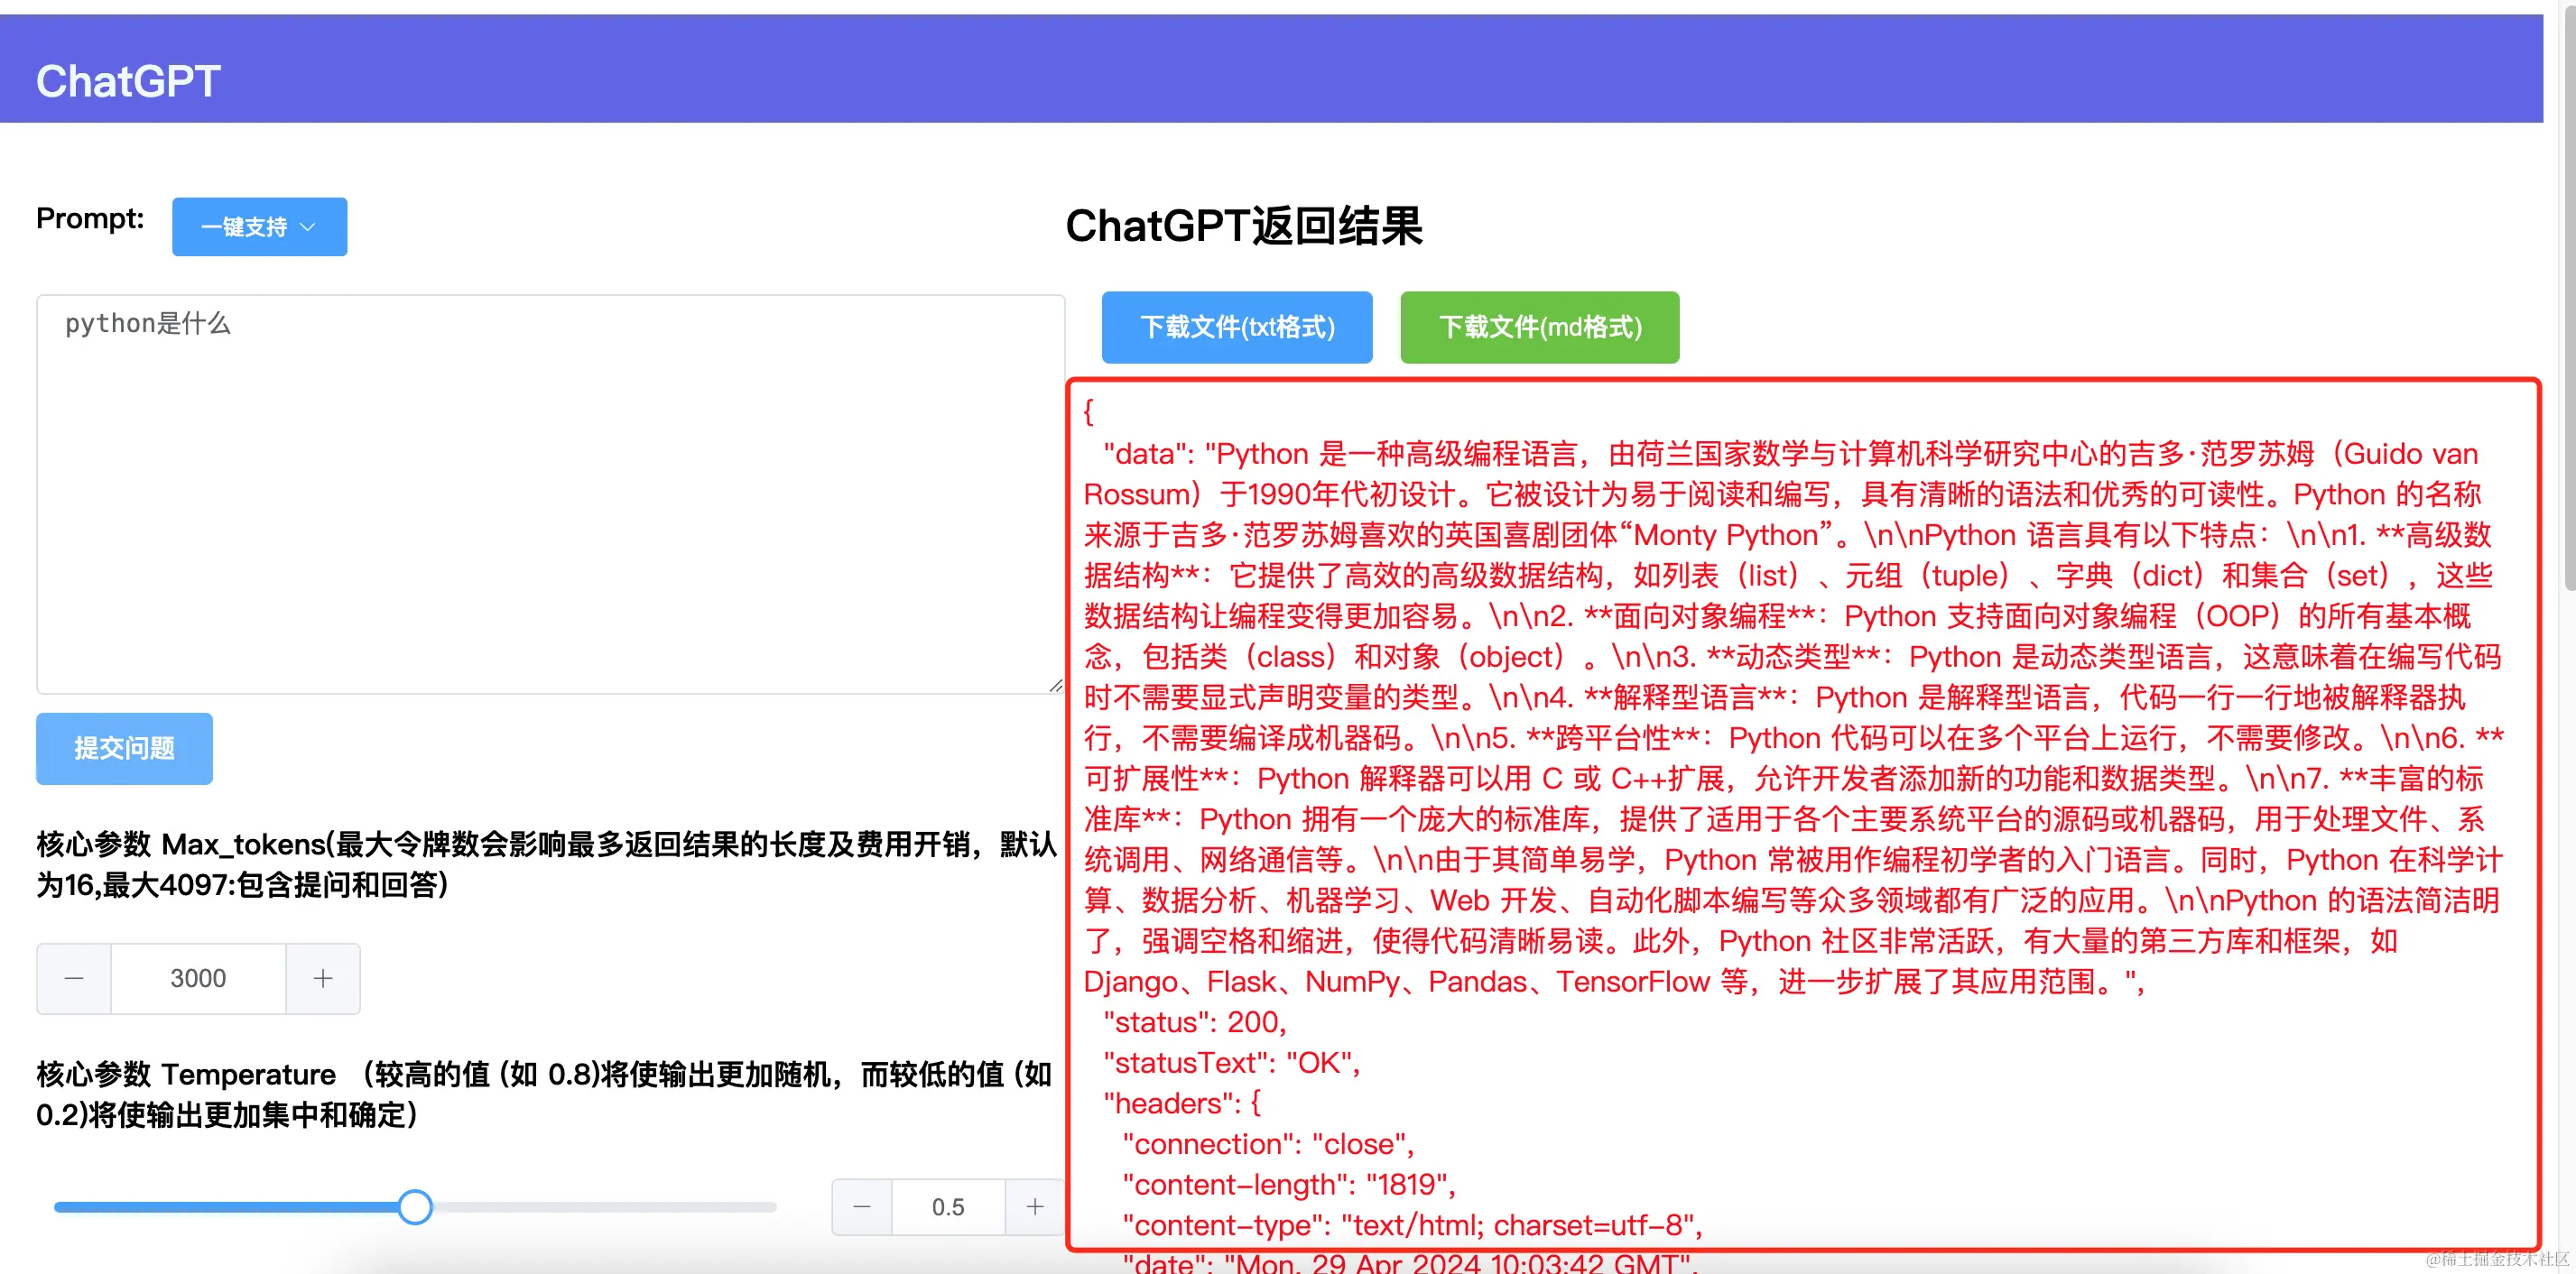The image size is (2576, 1274).
Task: Click the ChatGPT header title
Action: (x=128, y=81)
